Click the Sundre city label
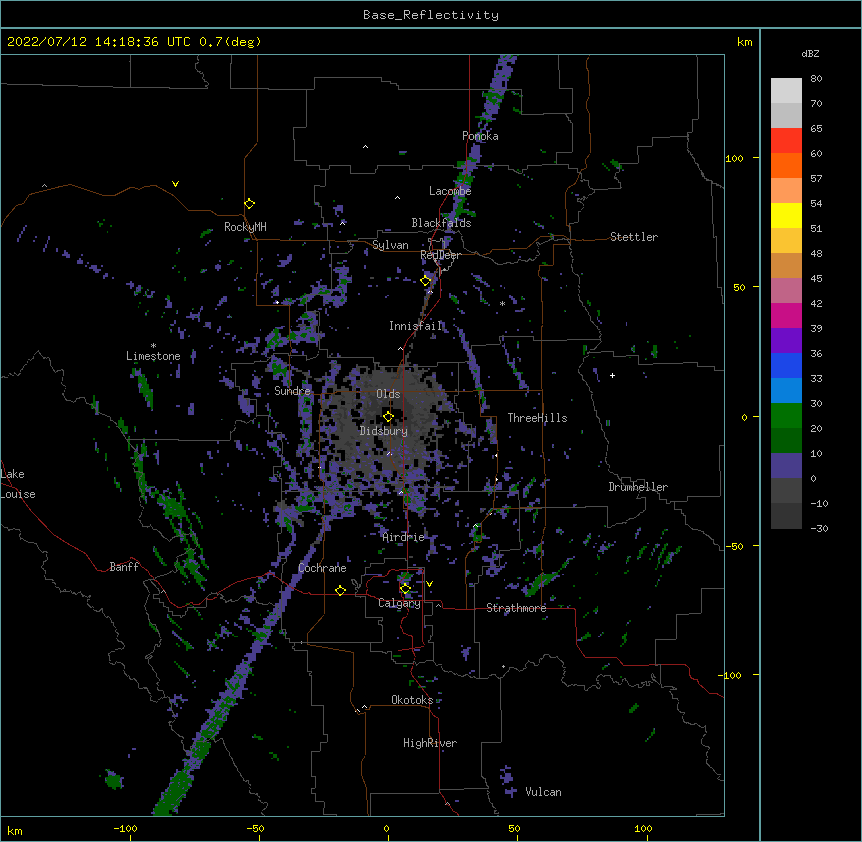Viewport: 862px width, 842px height. [292, 391]
